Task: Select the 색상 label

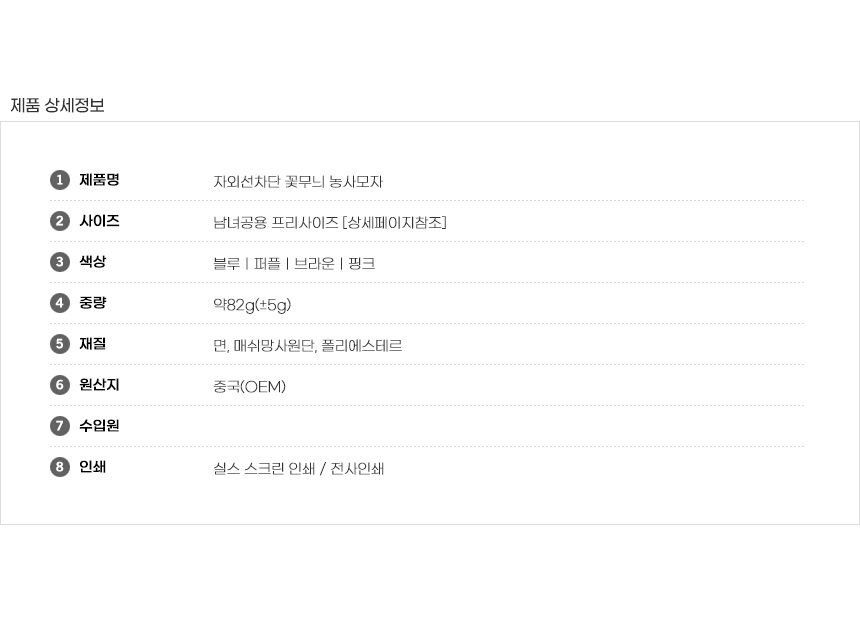Action: pos(92,262)
